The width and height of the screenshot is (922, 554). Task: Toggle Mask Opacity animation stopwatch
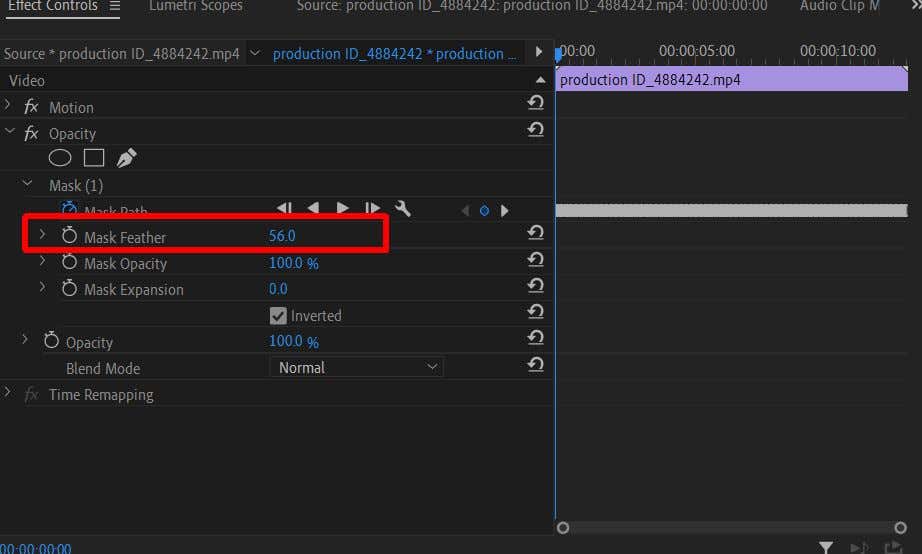pos(69,262)
